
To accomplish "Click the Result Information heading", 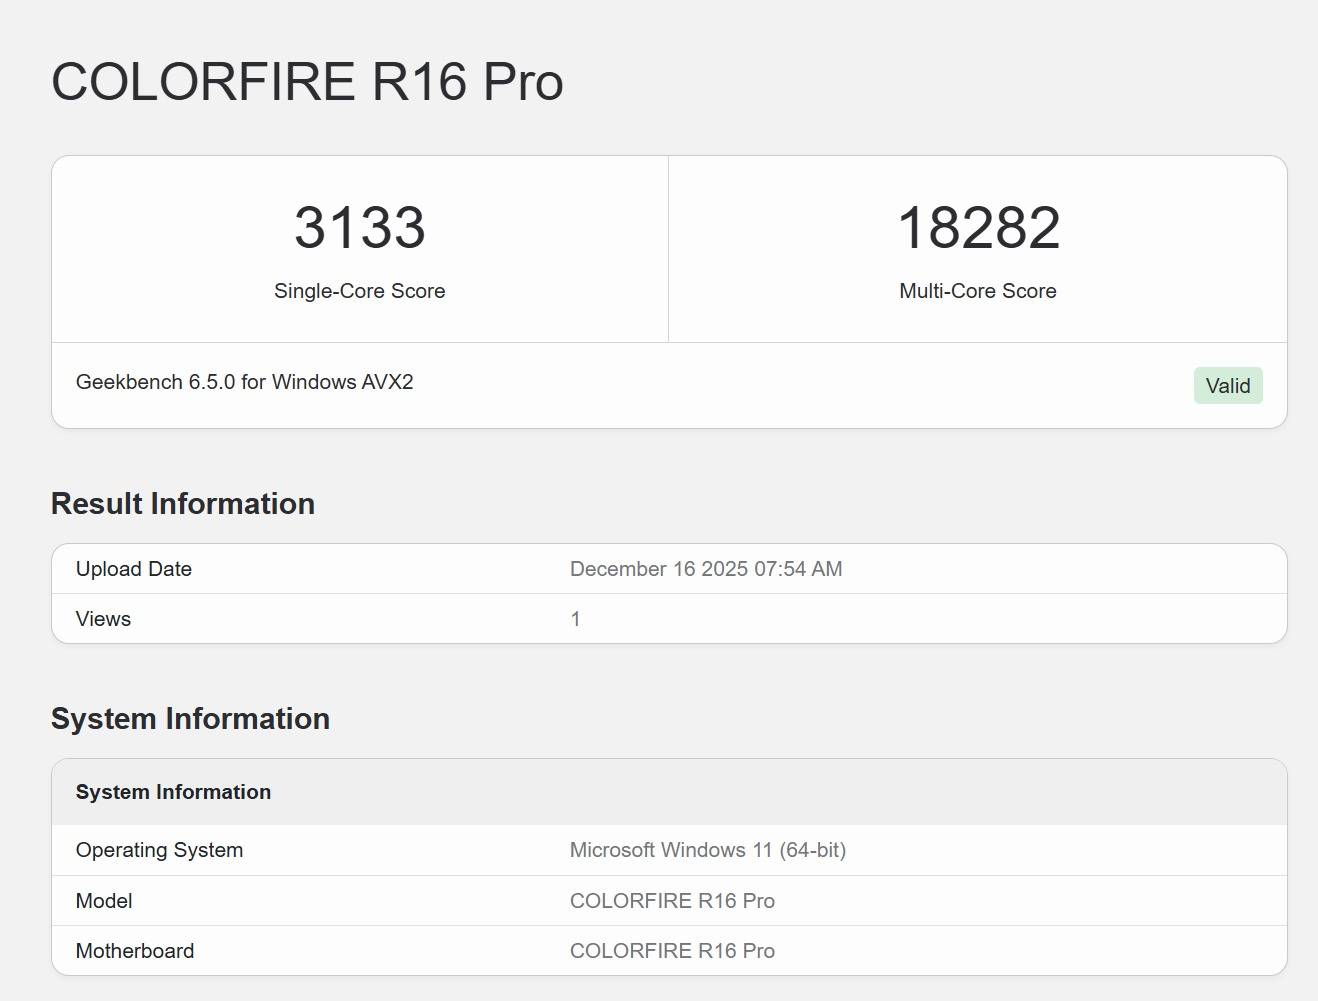I will [183, 503].
